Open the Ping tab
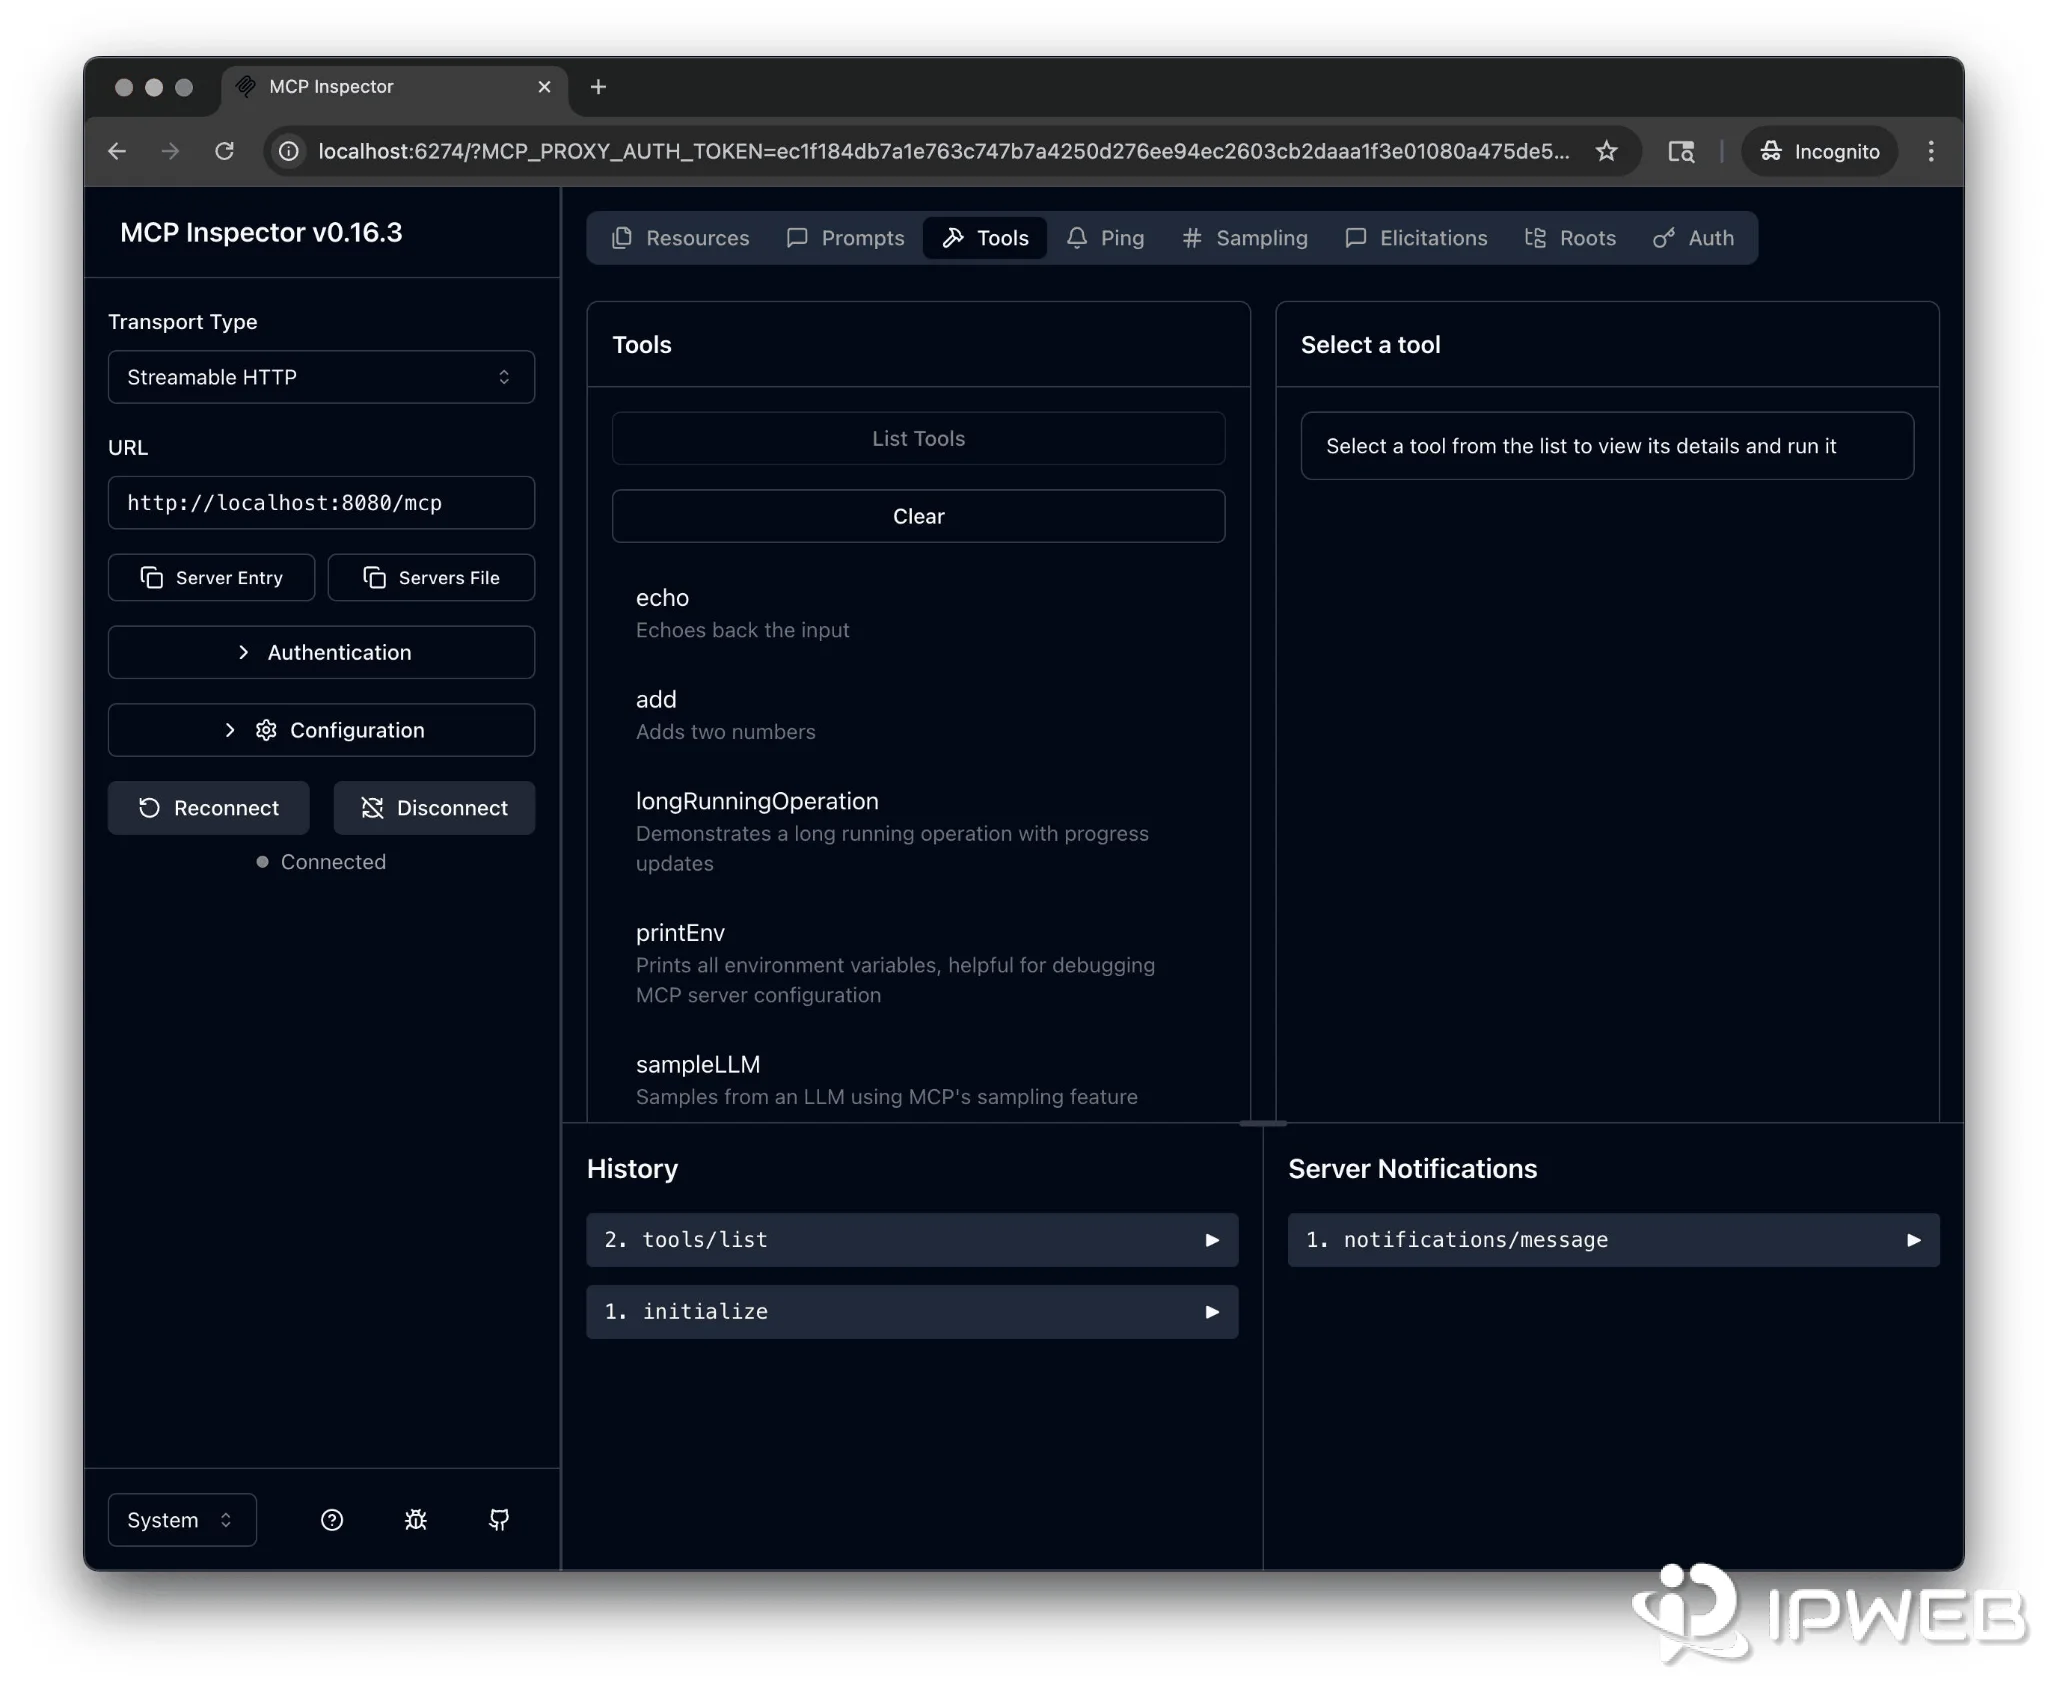The width and height of the screenshot is (2048, 1681). (x=1105, y=238)
